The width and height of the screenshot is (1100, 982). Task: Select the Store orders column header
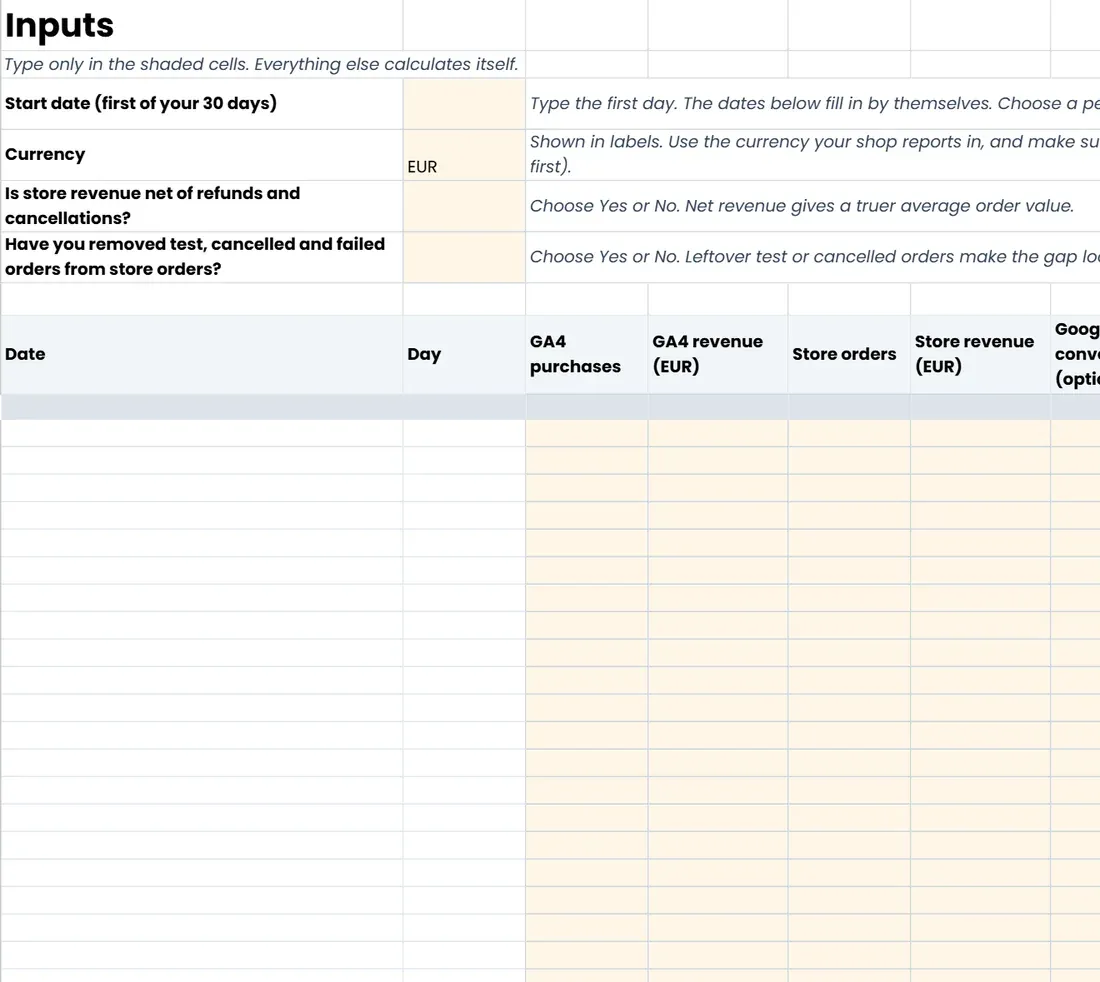(x=849, y=354)
